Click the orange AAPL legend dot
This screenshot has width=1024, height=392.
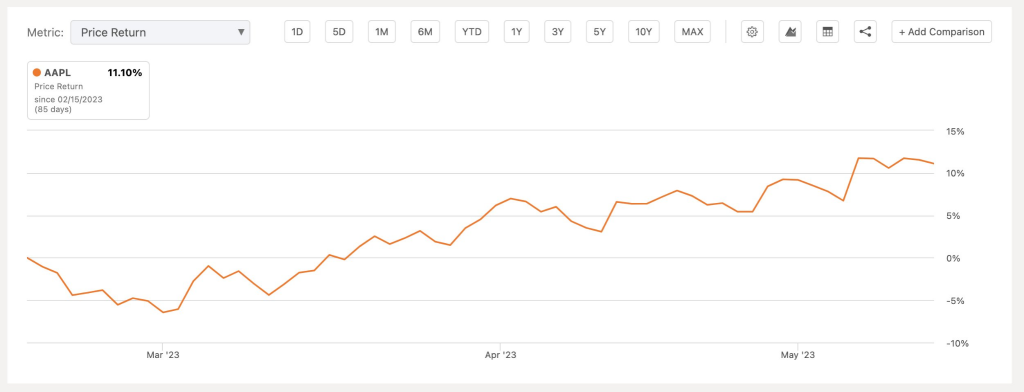click(37, 73)
